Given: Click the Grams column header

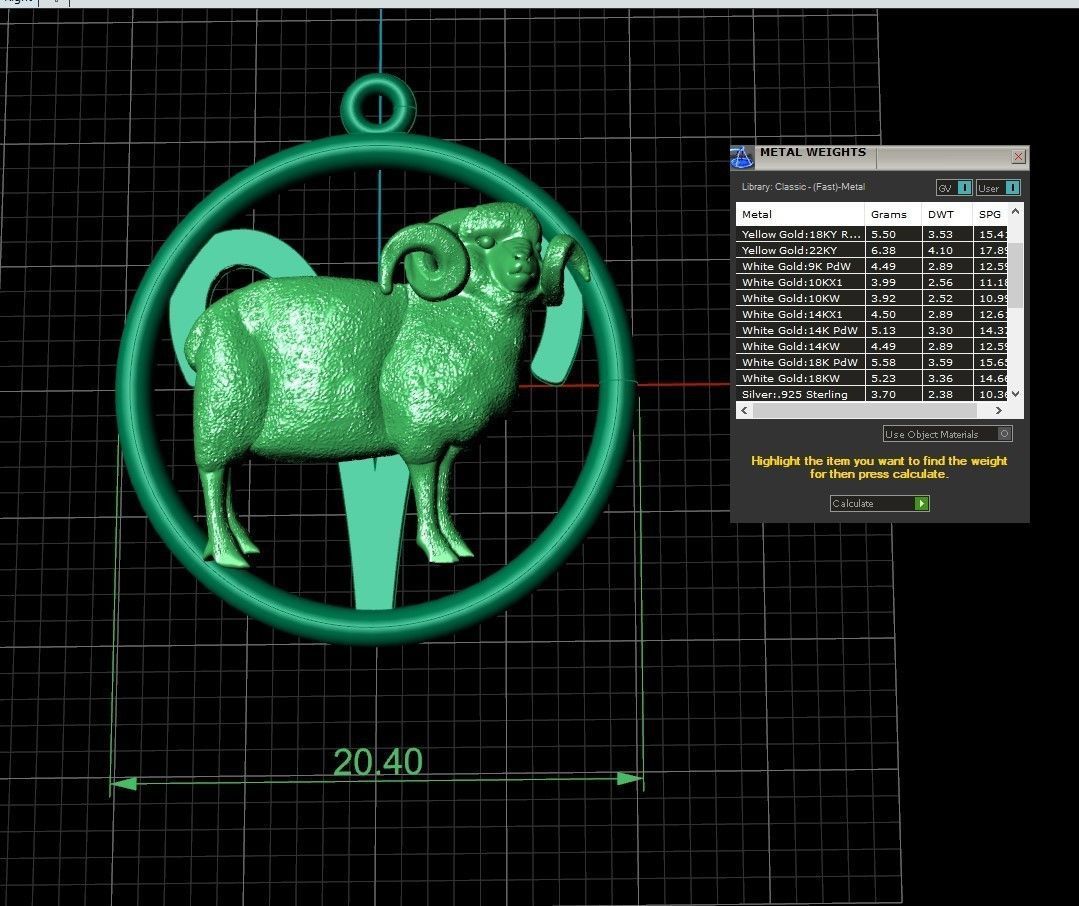Looking at the screenshot, I should pos(893,214).
